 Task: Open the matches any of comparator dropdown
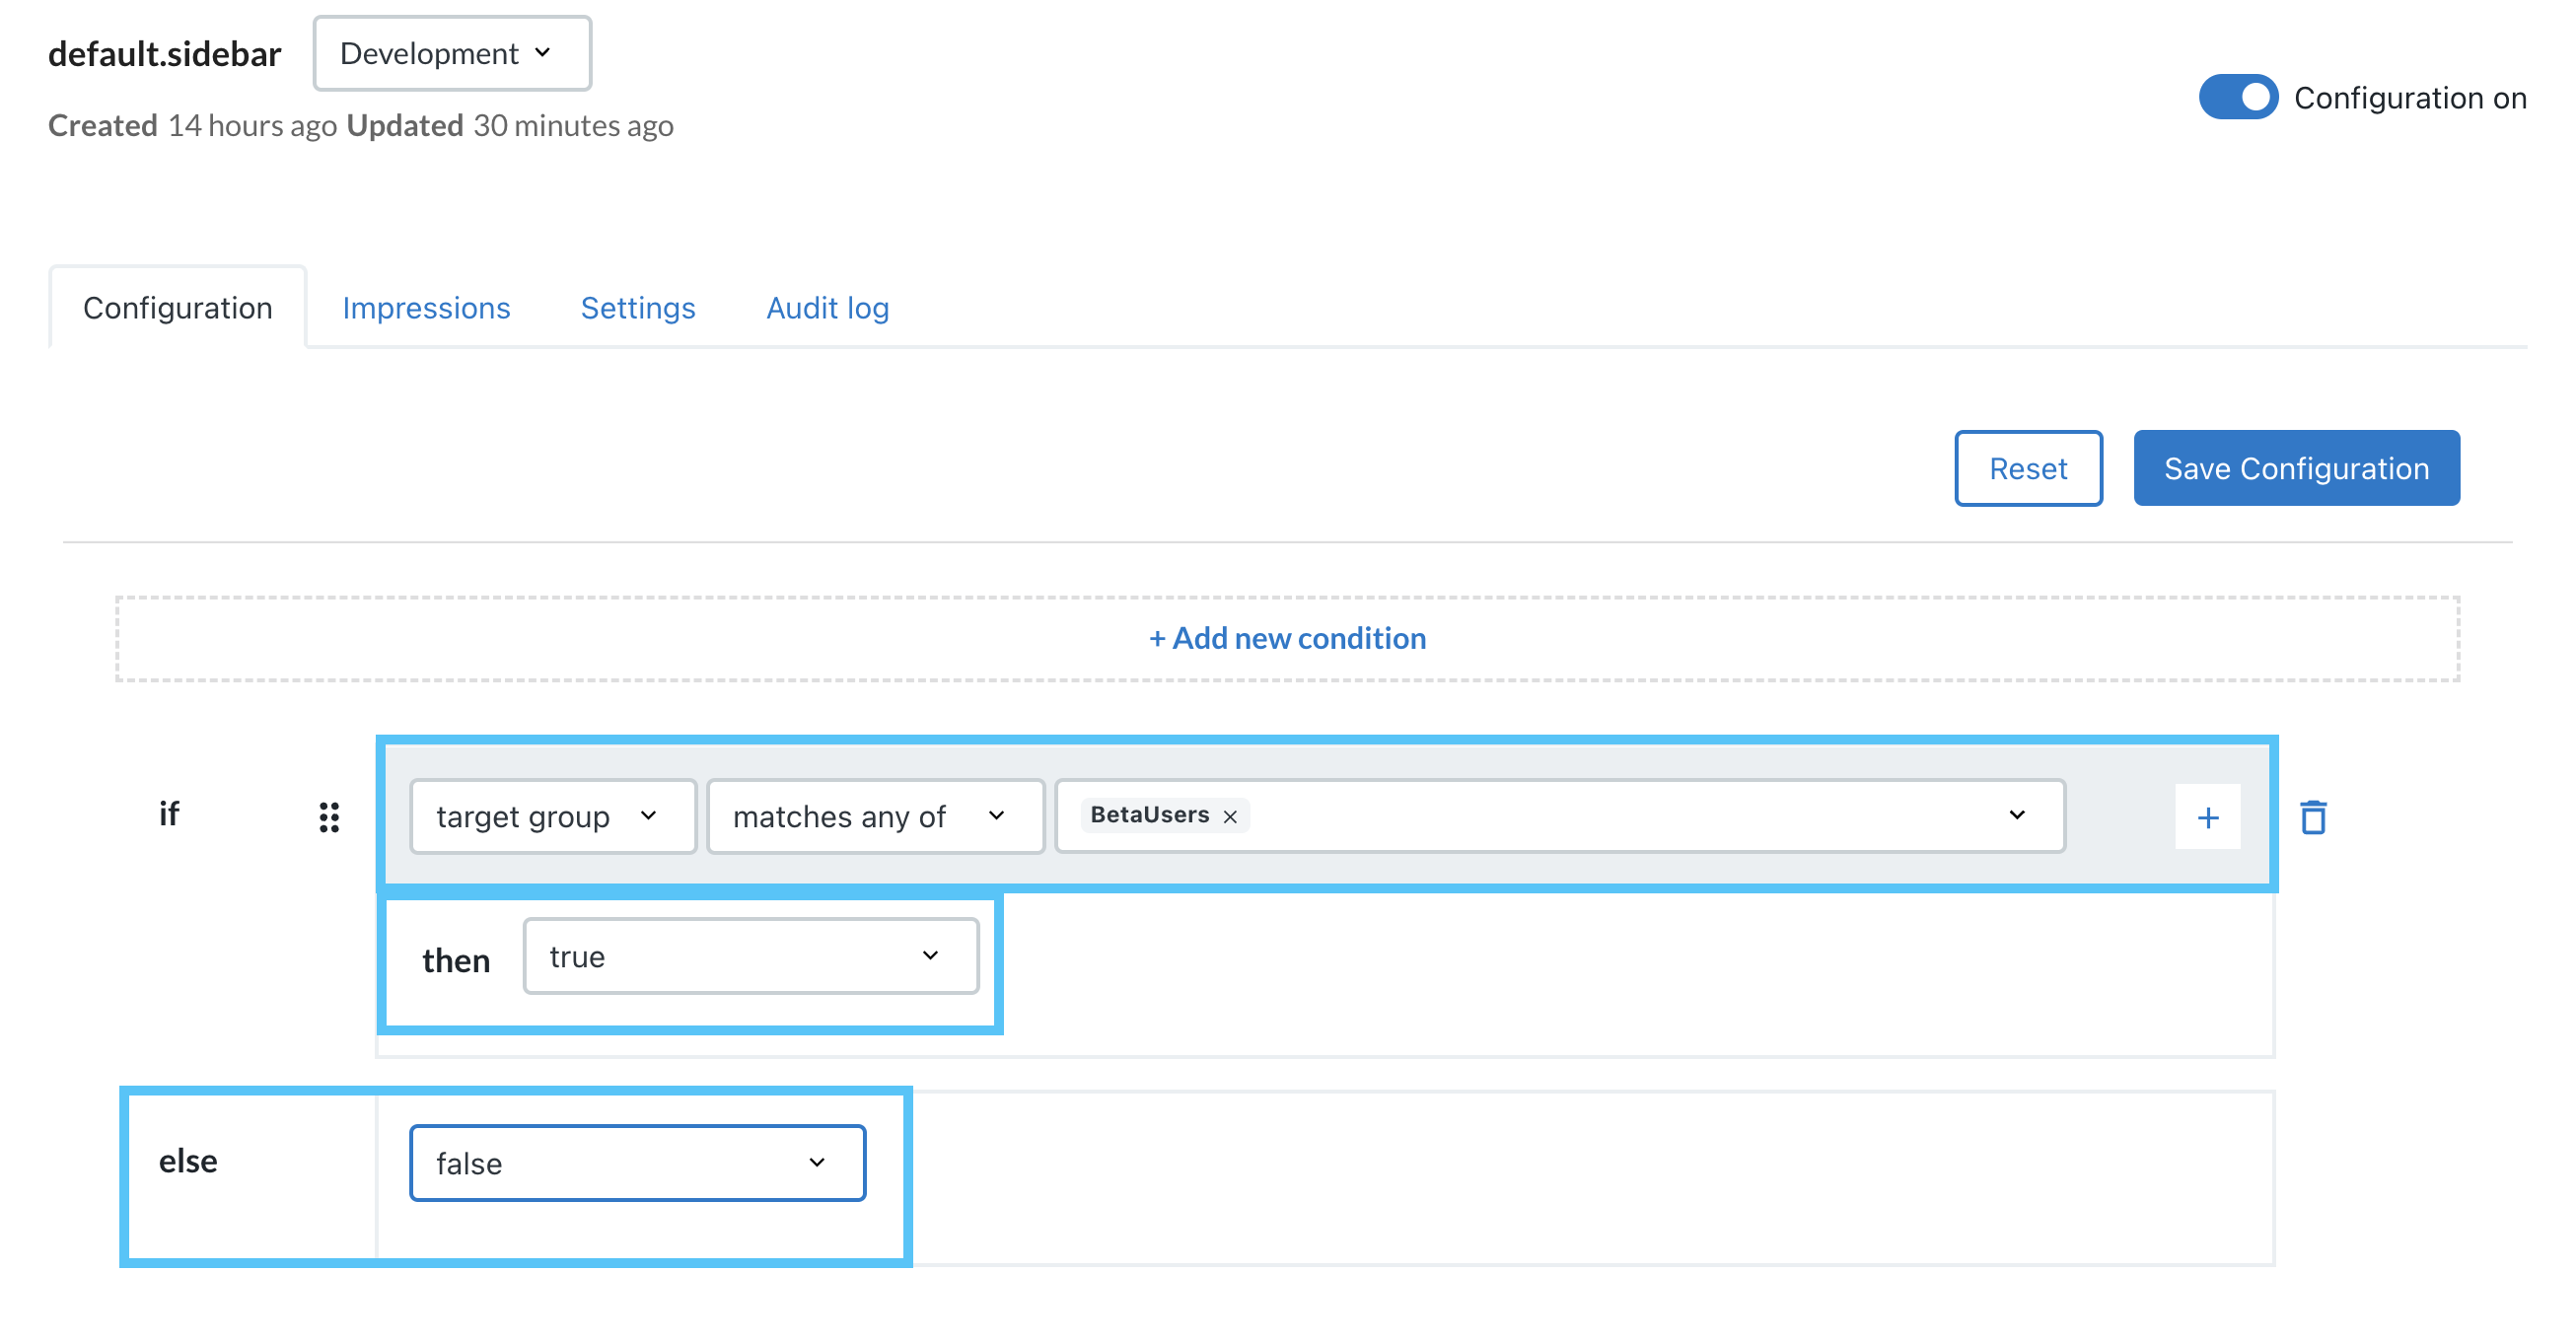click(x=874, y=816)
